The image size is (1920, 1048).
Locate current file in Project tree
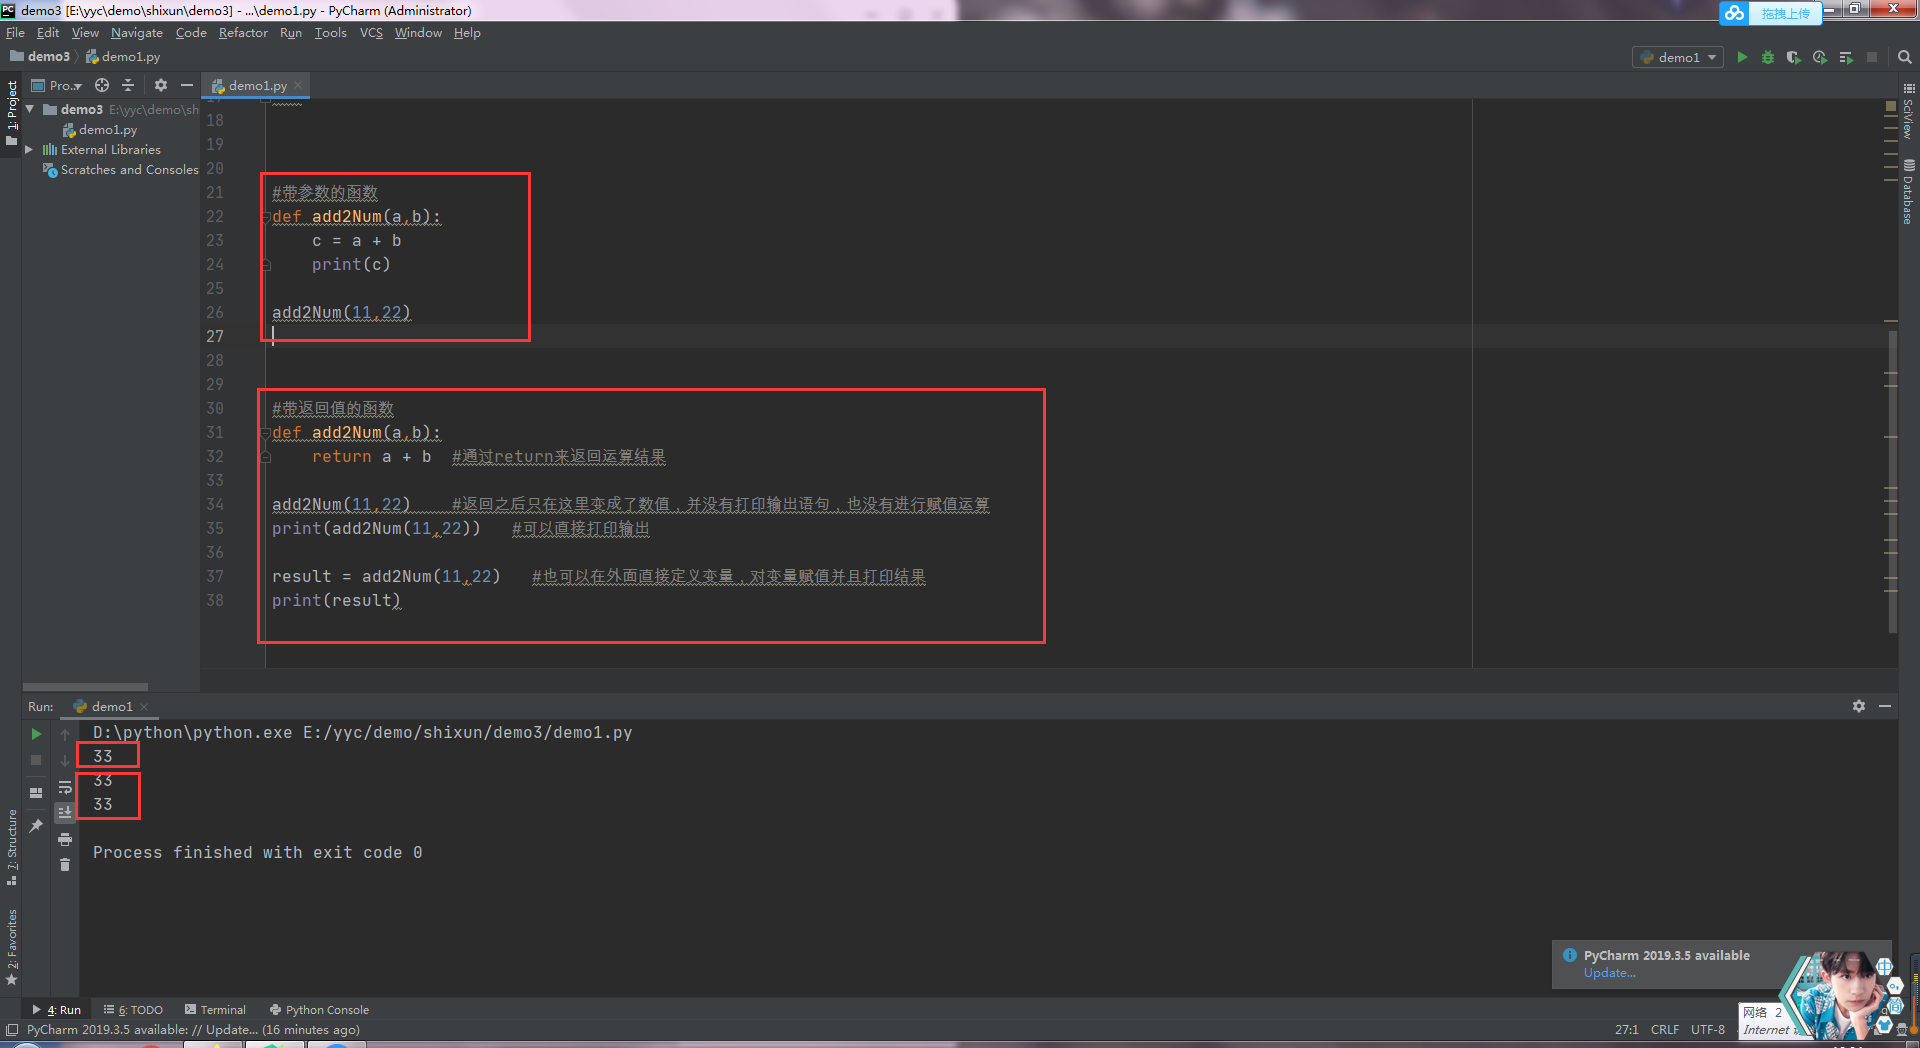coord(102,86)
